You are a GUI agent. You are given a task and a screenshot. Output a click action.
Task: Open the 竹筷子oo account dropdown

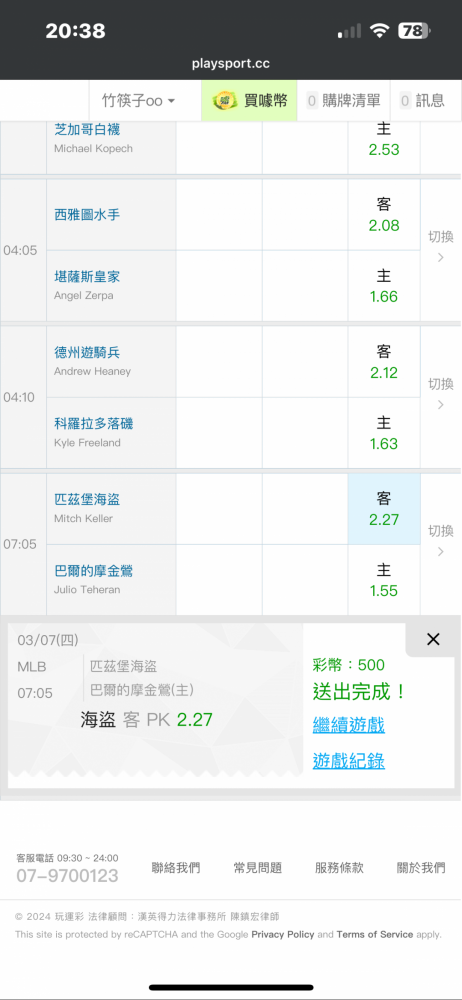(x=139, y=101)
